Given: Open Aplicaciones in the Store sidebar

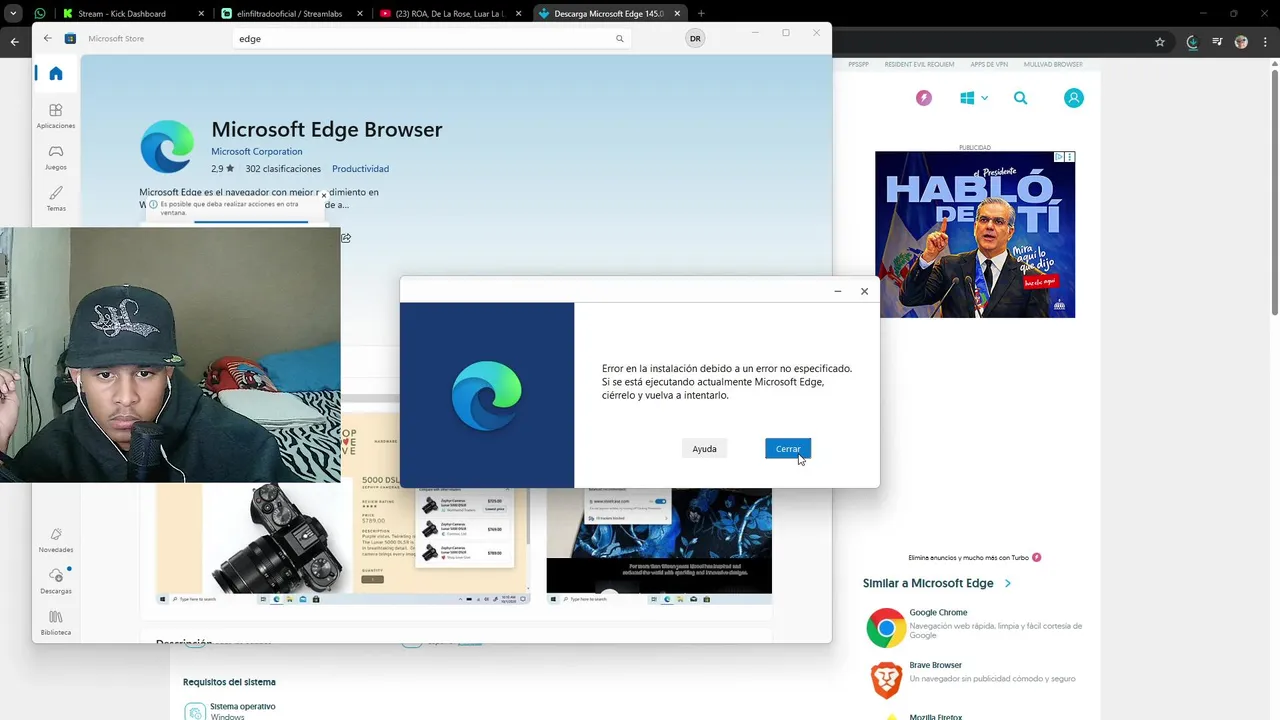Looking at the screenshot, I should pos(56,115).
